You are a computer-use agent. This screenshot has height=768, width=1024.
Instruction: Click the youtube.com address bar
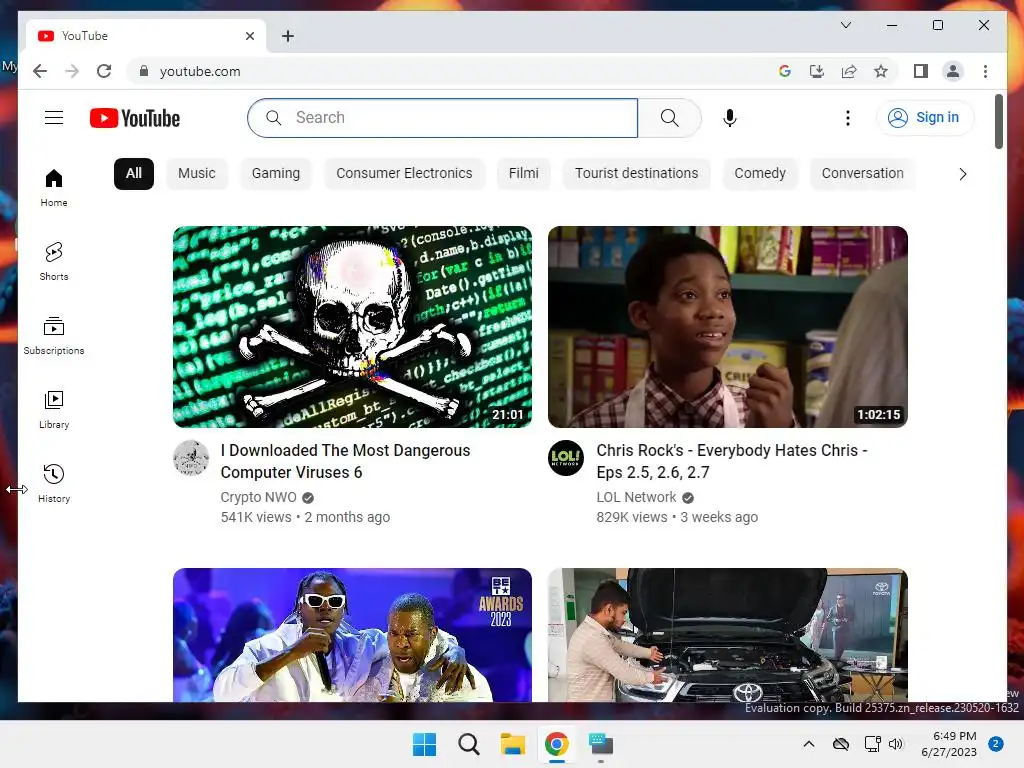click(x=451, y=71)
